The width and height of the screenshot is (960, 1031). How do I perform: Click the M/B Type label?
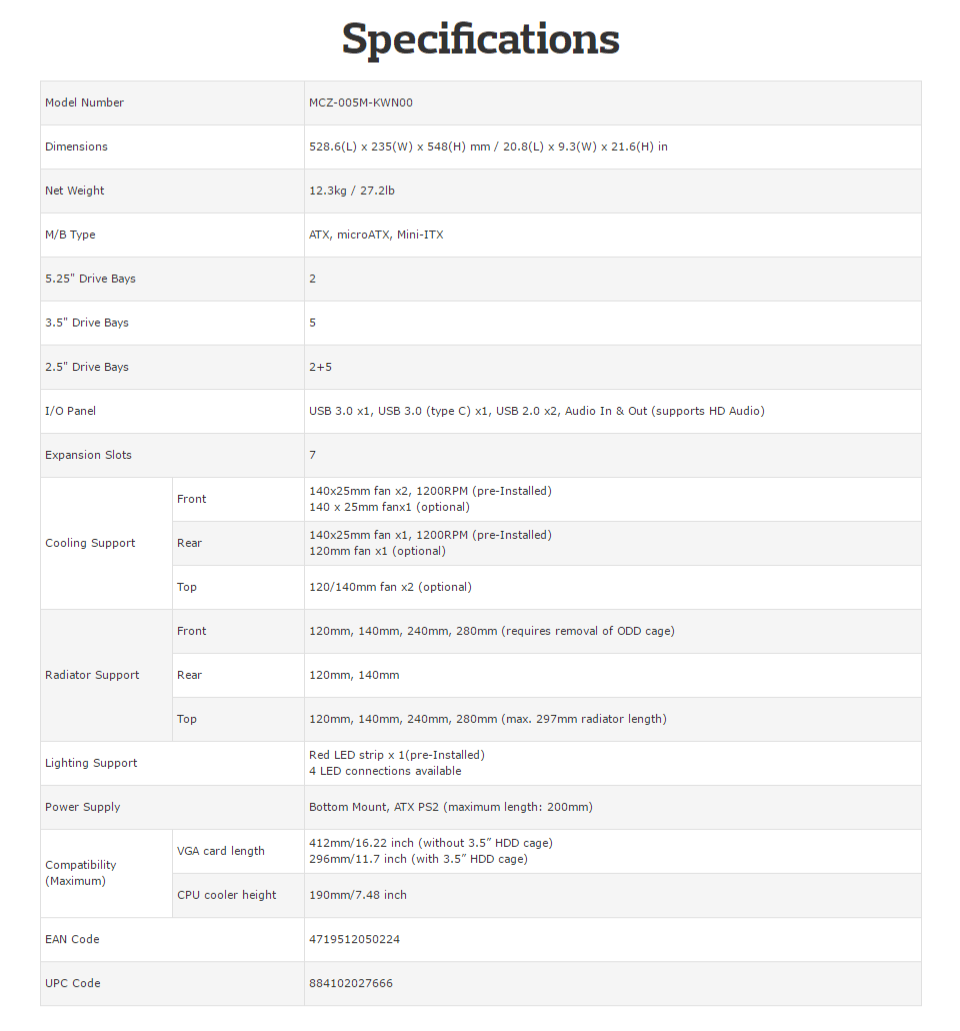point(70,235)
